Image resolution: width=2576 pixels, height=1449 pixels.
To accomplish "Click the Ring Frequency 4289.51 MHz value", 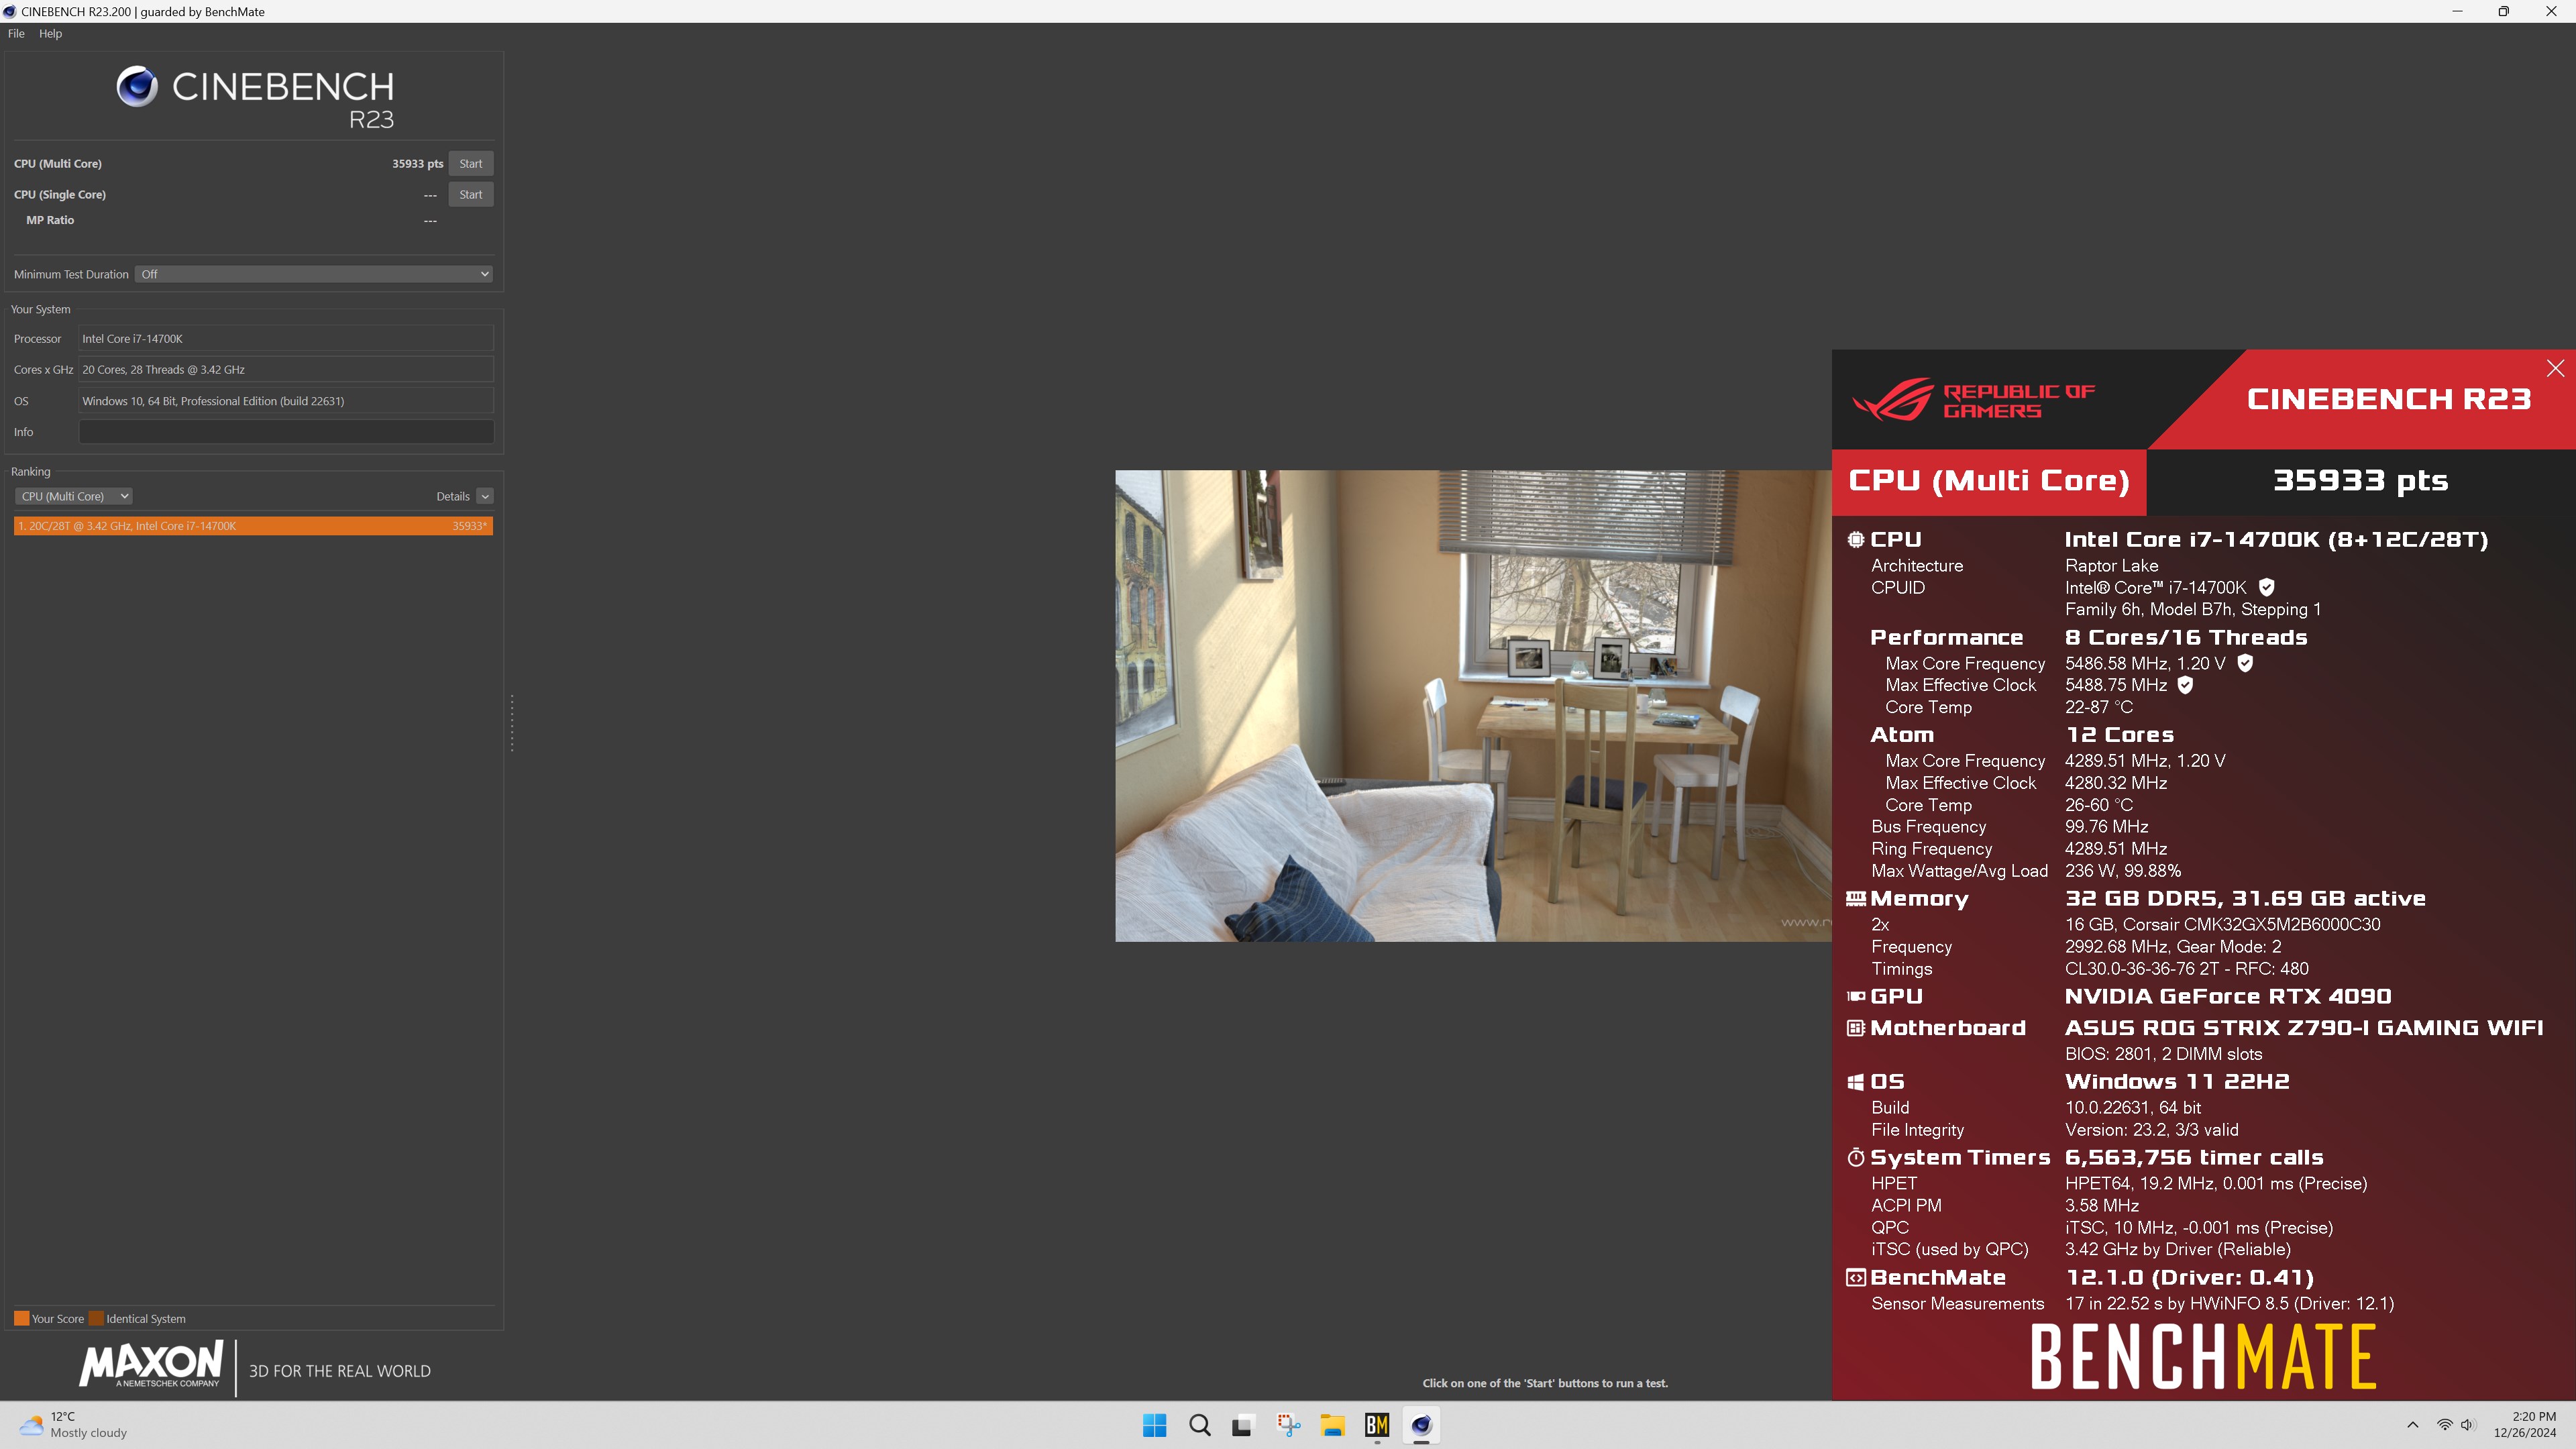I will (x=2116, y=849).
